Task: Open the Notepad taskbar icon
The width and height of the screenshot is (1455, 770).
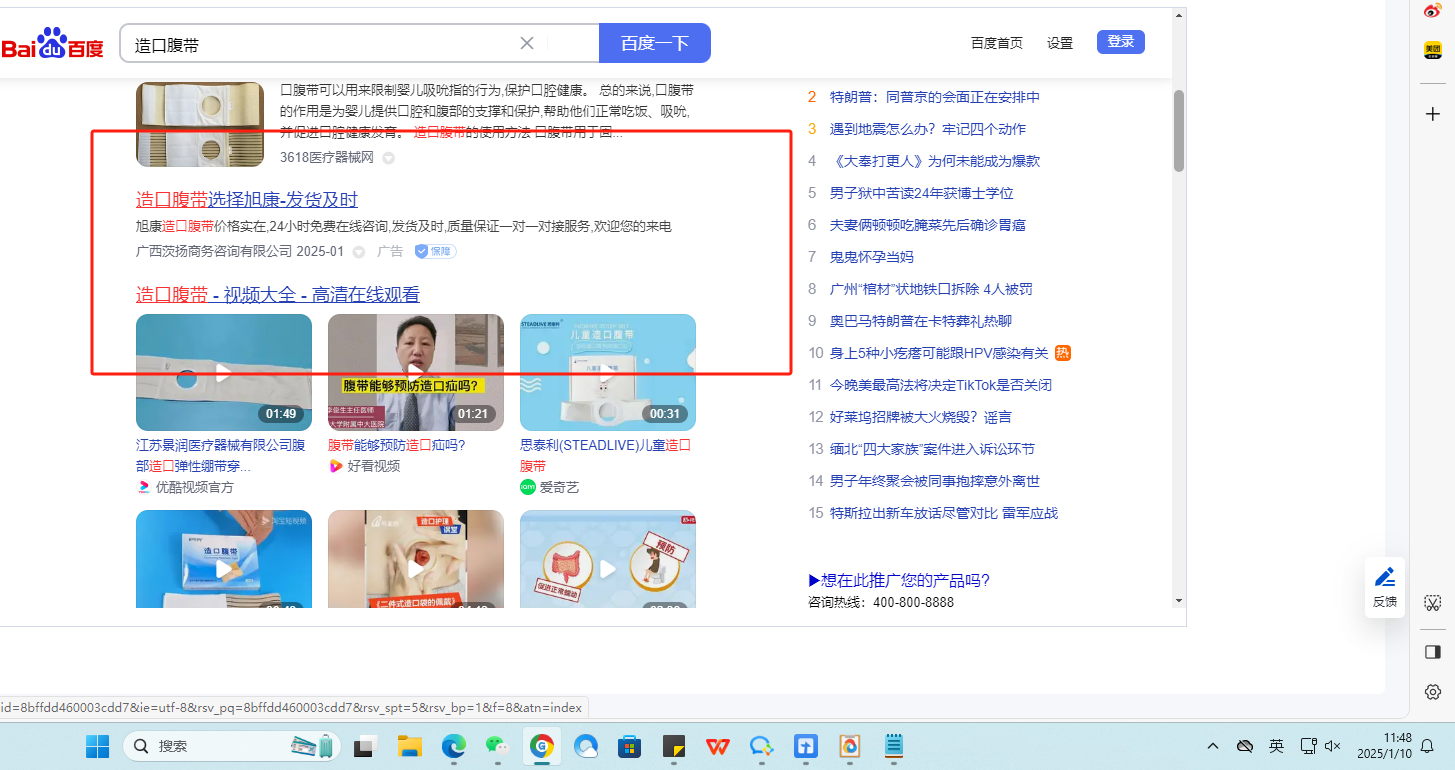Action: pyautogui.click(x=893, y=746)
